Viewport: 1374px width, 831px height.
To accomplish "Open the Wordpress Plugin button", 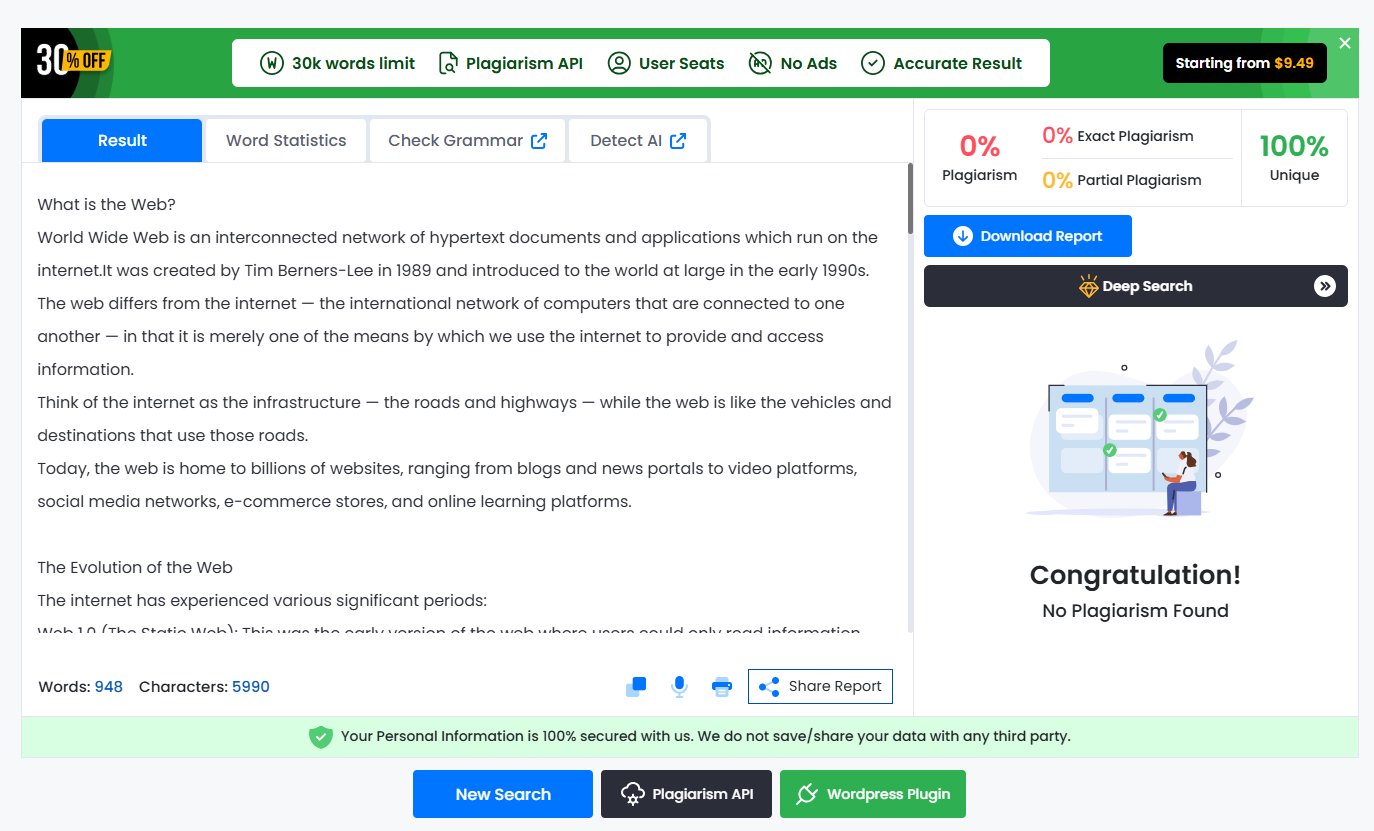I will (x=873, y=794).
